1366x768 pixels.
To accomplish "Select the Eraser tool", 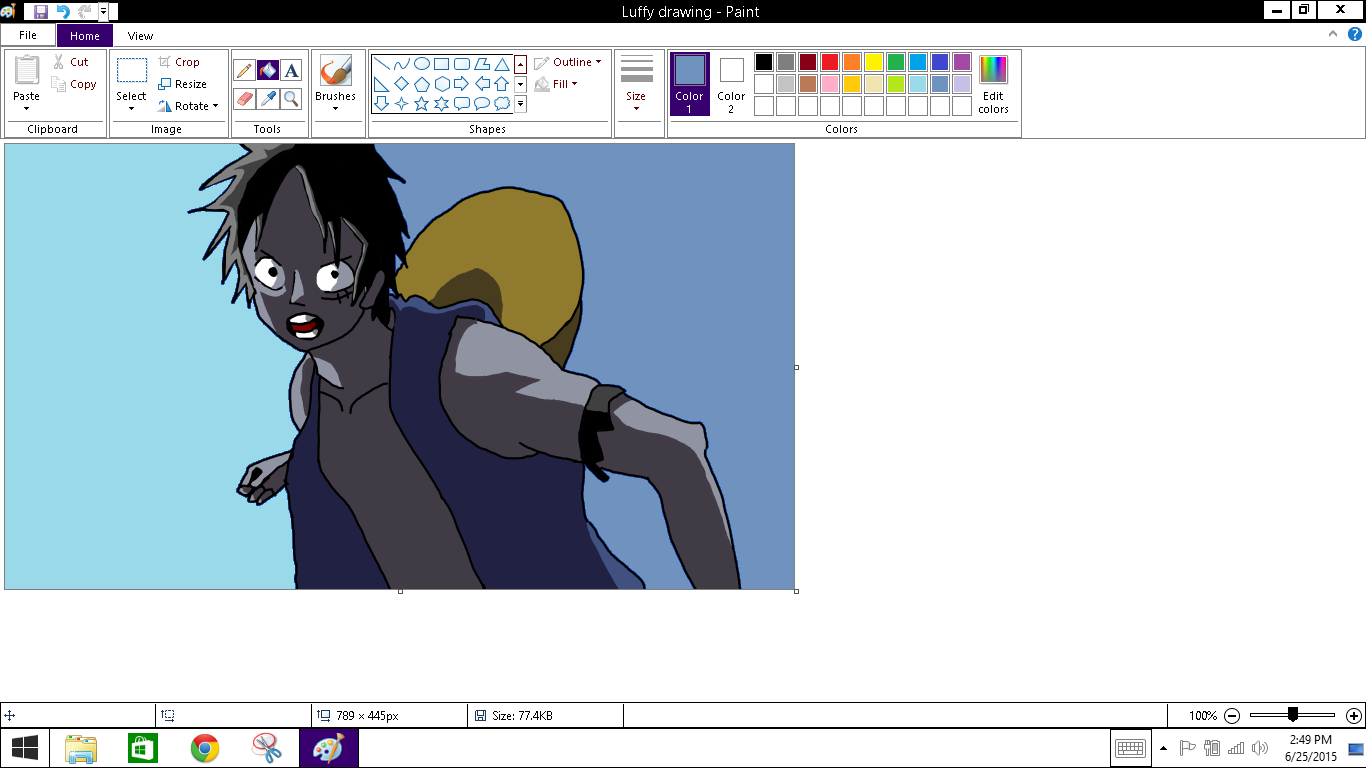I will click(x=244, y=98).
